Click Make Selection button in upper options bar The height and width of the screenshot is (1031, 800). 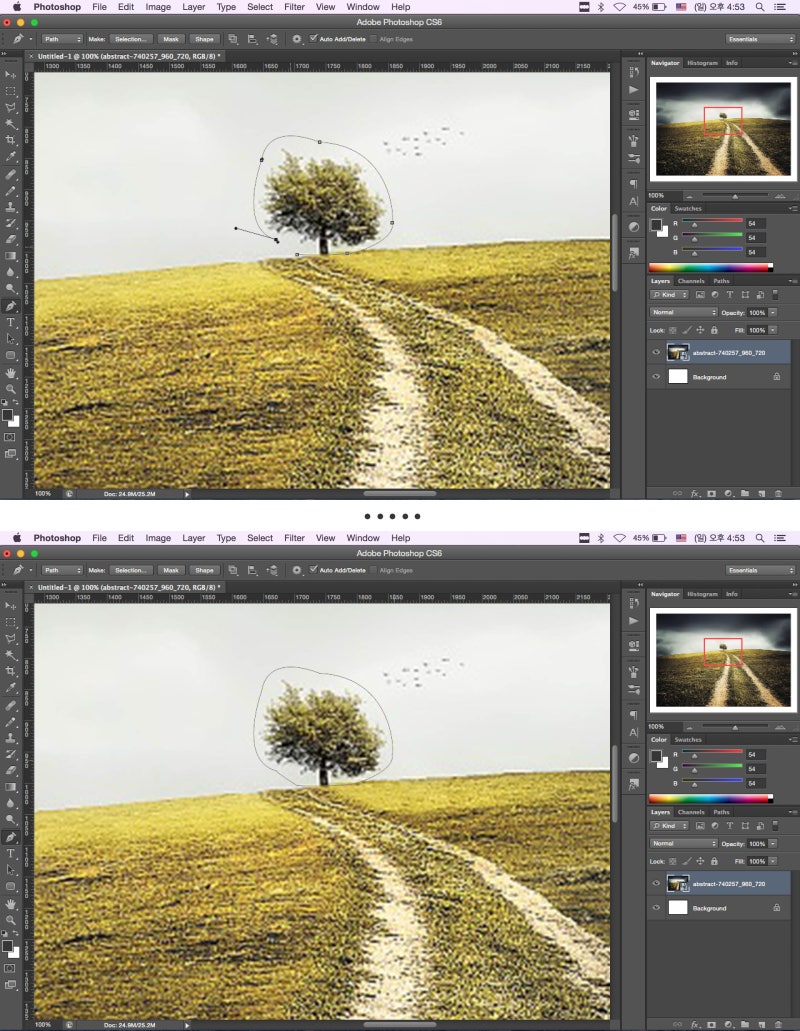(x=131, y=39)
